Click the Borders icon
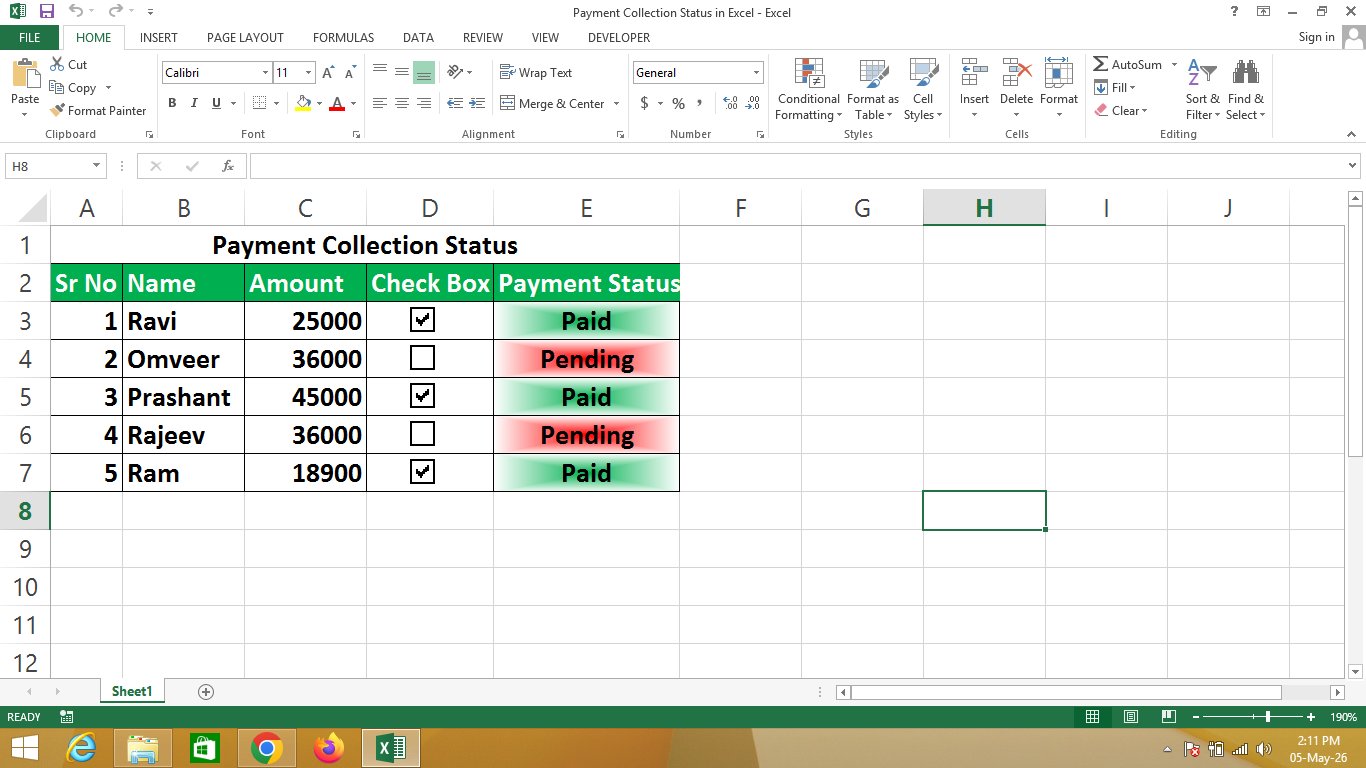Viewport: 1366px width, 768px height. pyautogui.click(x=259, y=103)
